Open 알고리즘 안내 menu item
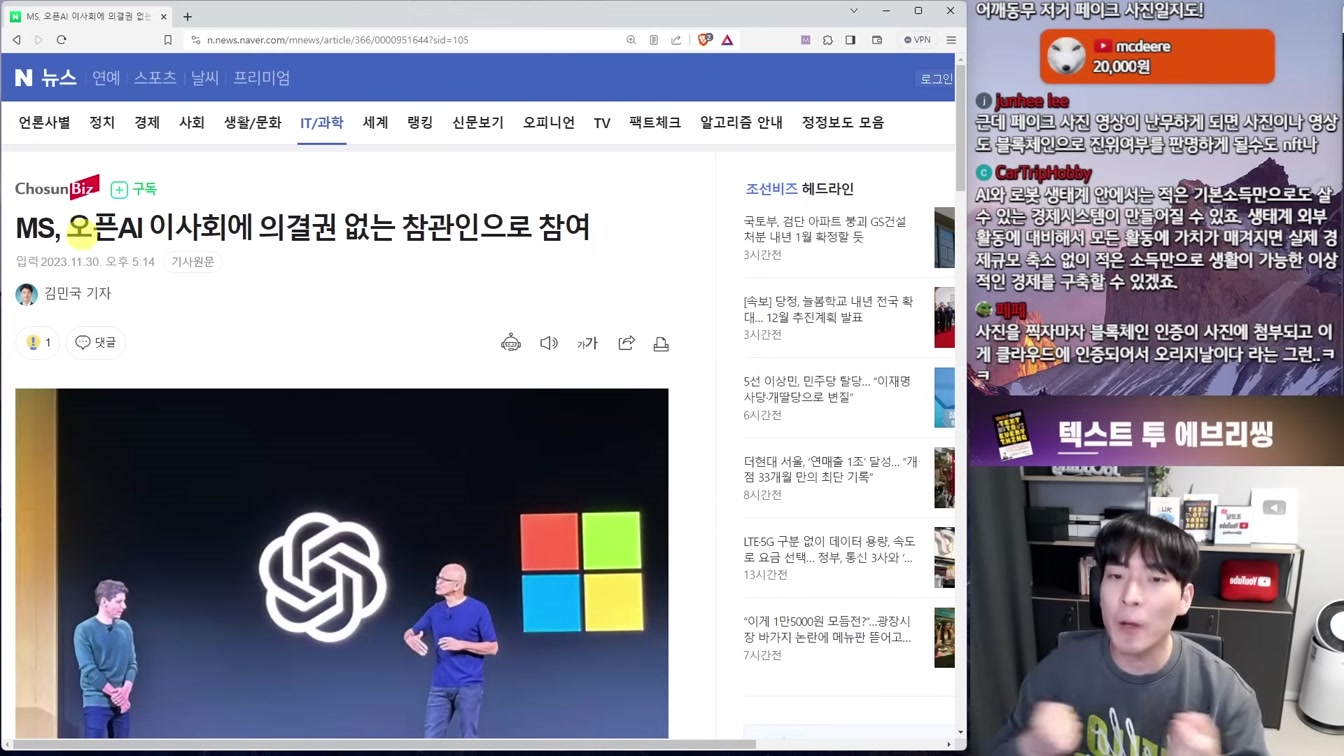Viewport: 1344px width, 756px height. click(741, 122)
